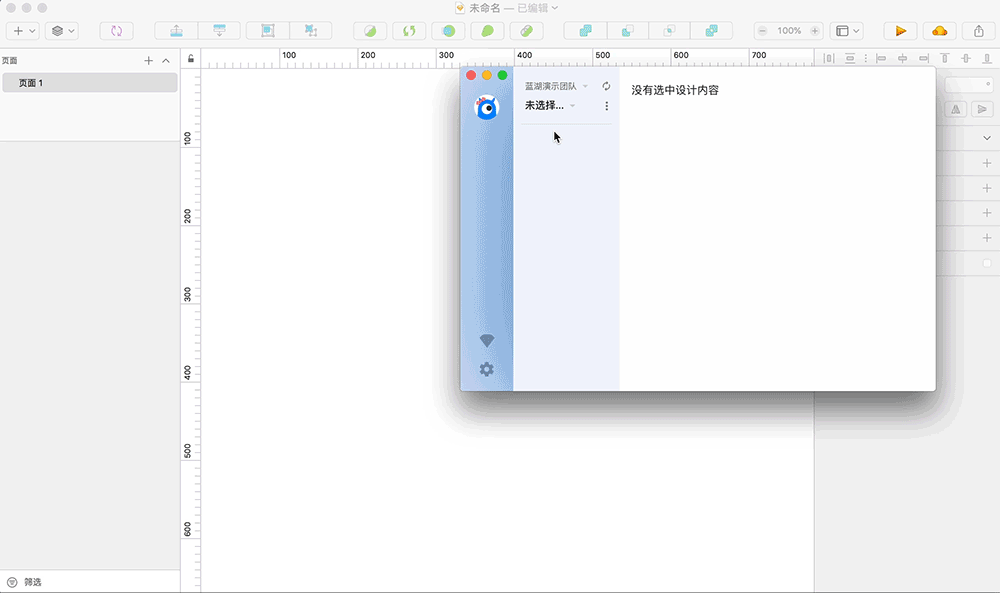Open the View layout dropdown in toolbar
Screen dimensions: 1000x593
coord(847,31)
